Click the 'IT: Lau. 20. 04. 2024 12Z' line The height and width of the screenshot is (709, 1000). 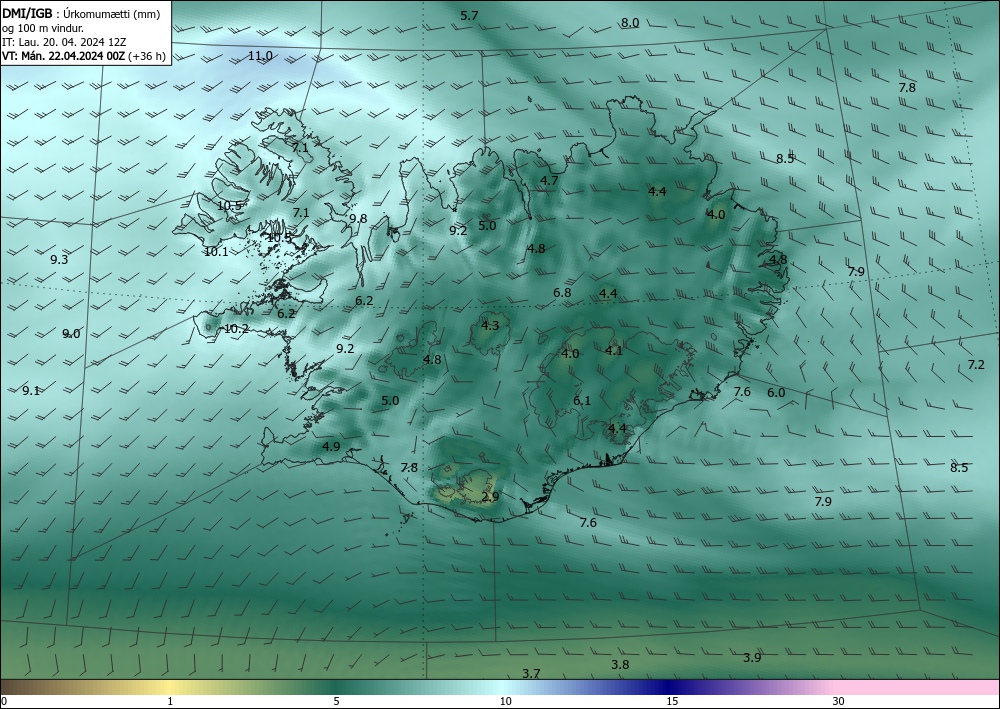point(64,42)
